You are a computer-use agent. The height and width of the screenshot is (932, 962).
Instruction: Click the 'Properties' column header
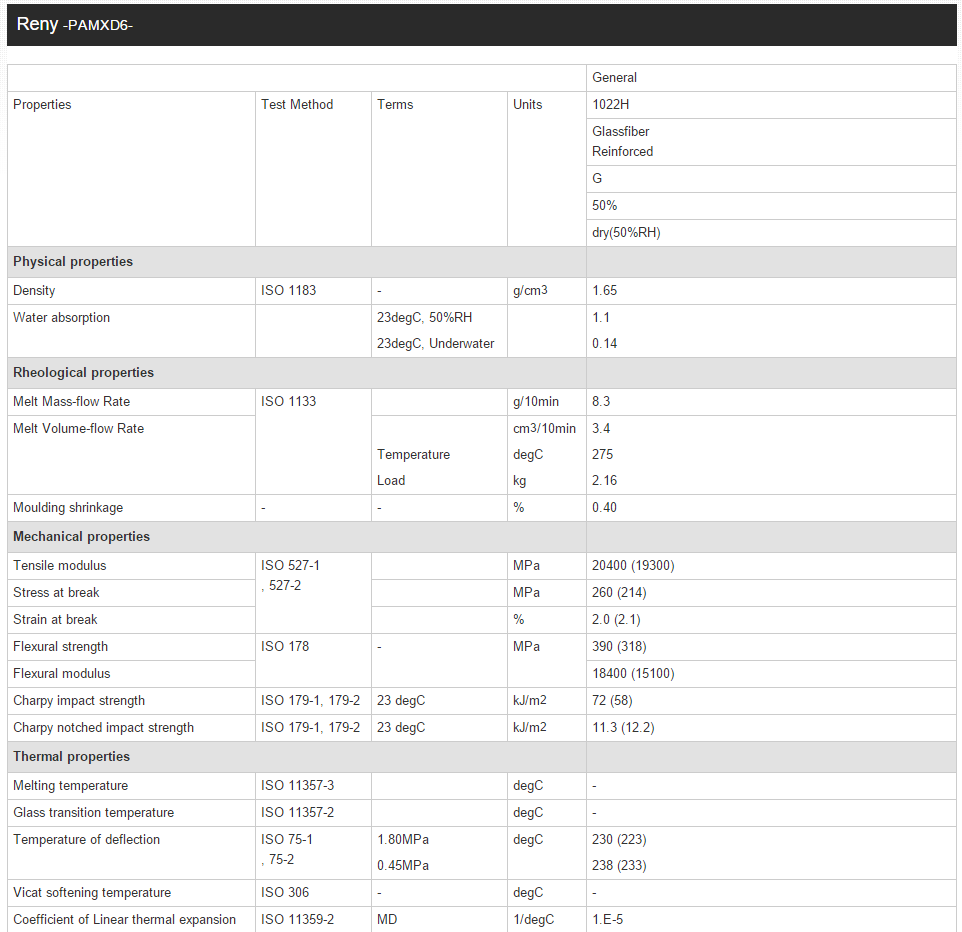click(x=42, y=105)
